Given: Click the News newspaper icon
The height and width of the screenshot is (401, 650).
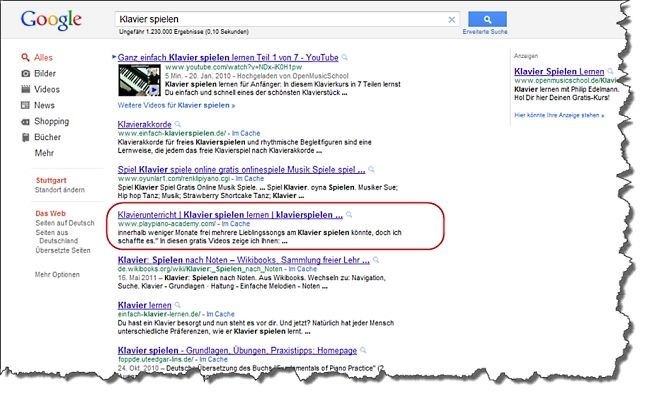Looking at the screenshot, I should (x=25, y=105).
